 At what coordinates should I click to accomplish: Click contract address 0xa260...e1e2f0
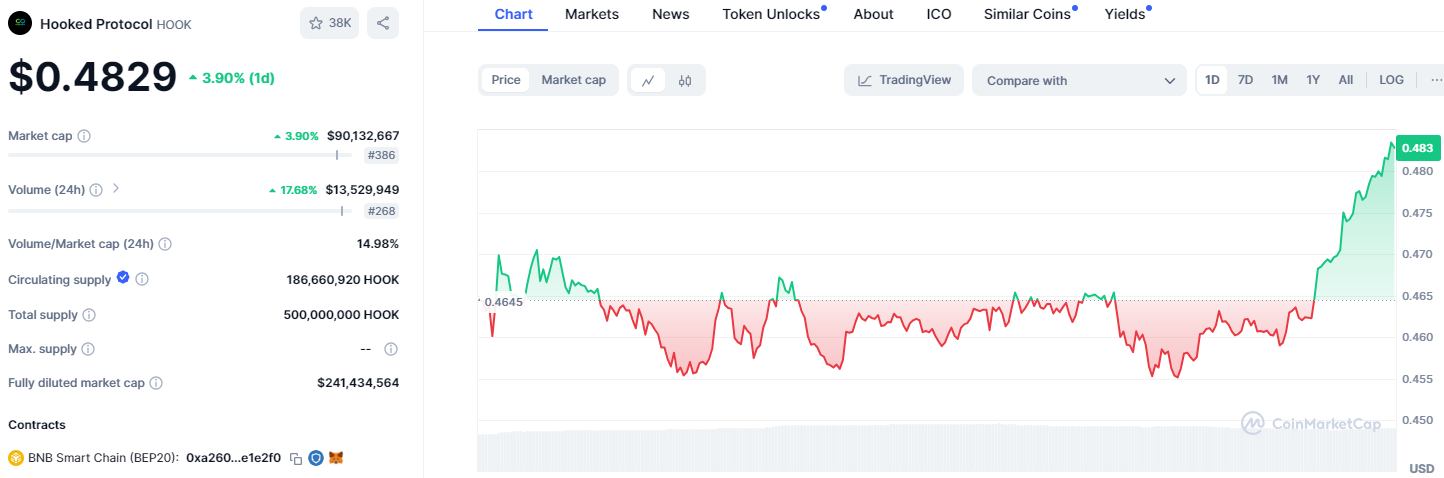pyautogui.click(x=233, y=458)
